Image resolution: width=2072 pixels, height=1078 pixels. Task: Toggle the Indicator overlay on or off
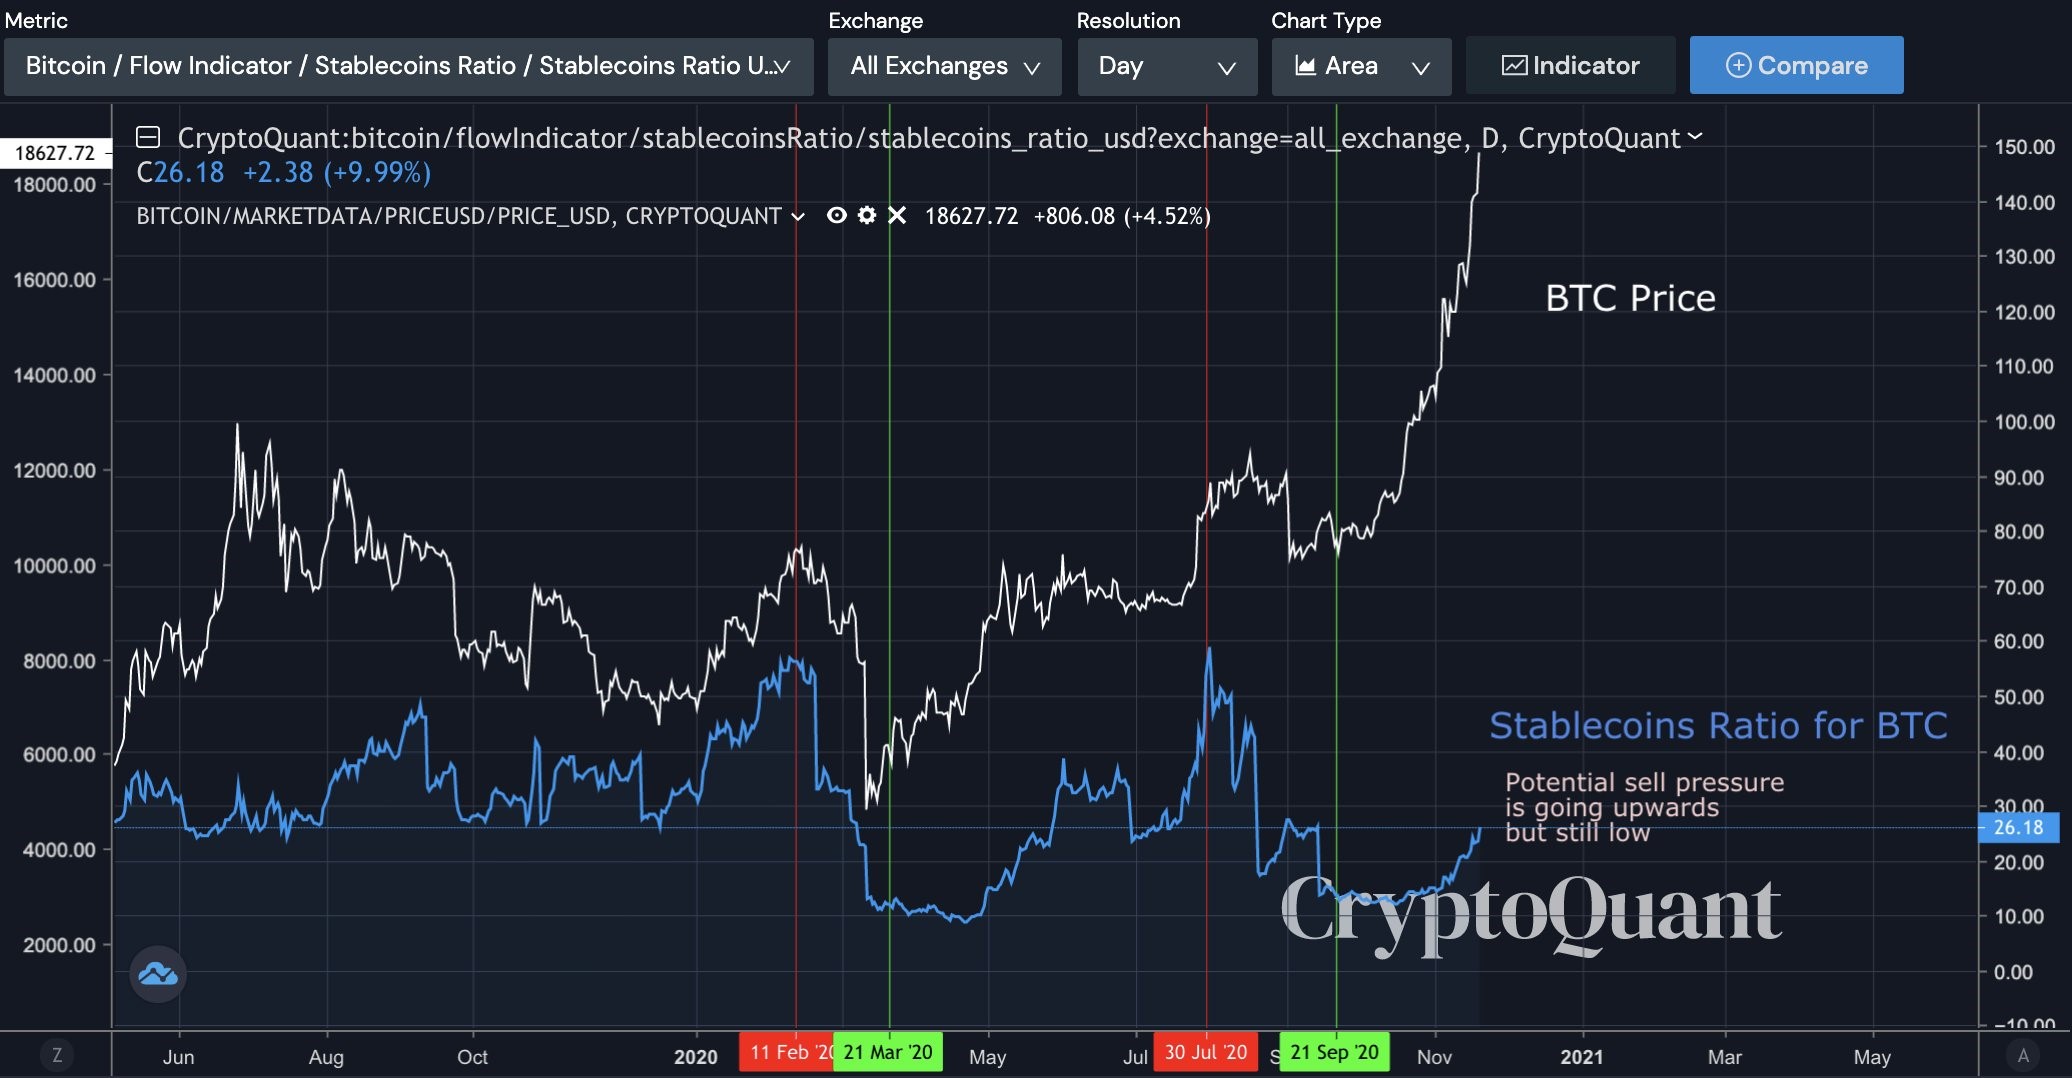coord(1570,65)
